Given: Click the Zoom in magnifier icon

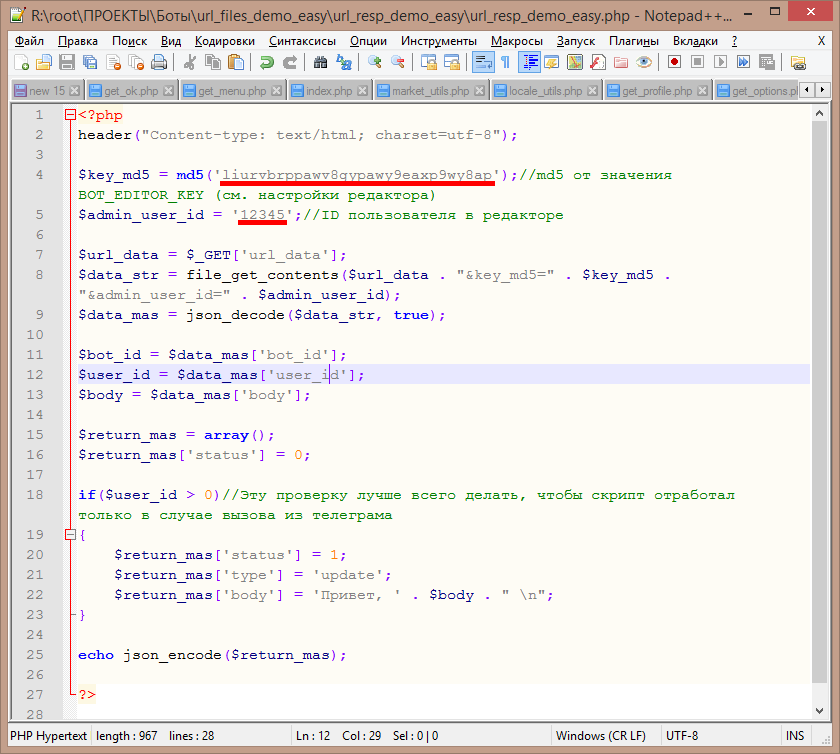Looking at the screenshot, I should (x=375, y=62).
